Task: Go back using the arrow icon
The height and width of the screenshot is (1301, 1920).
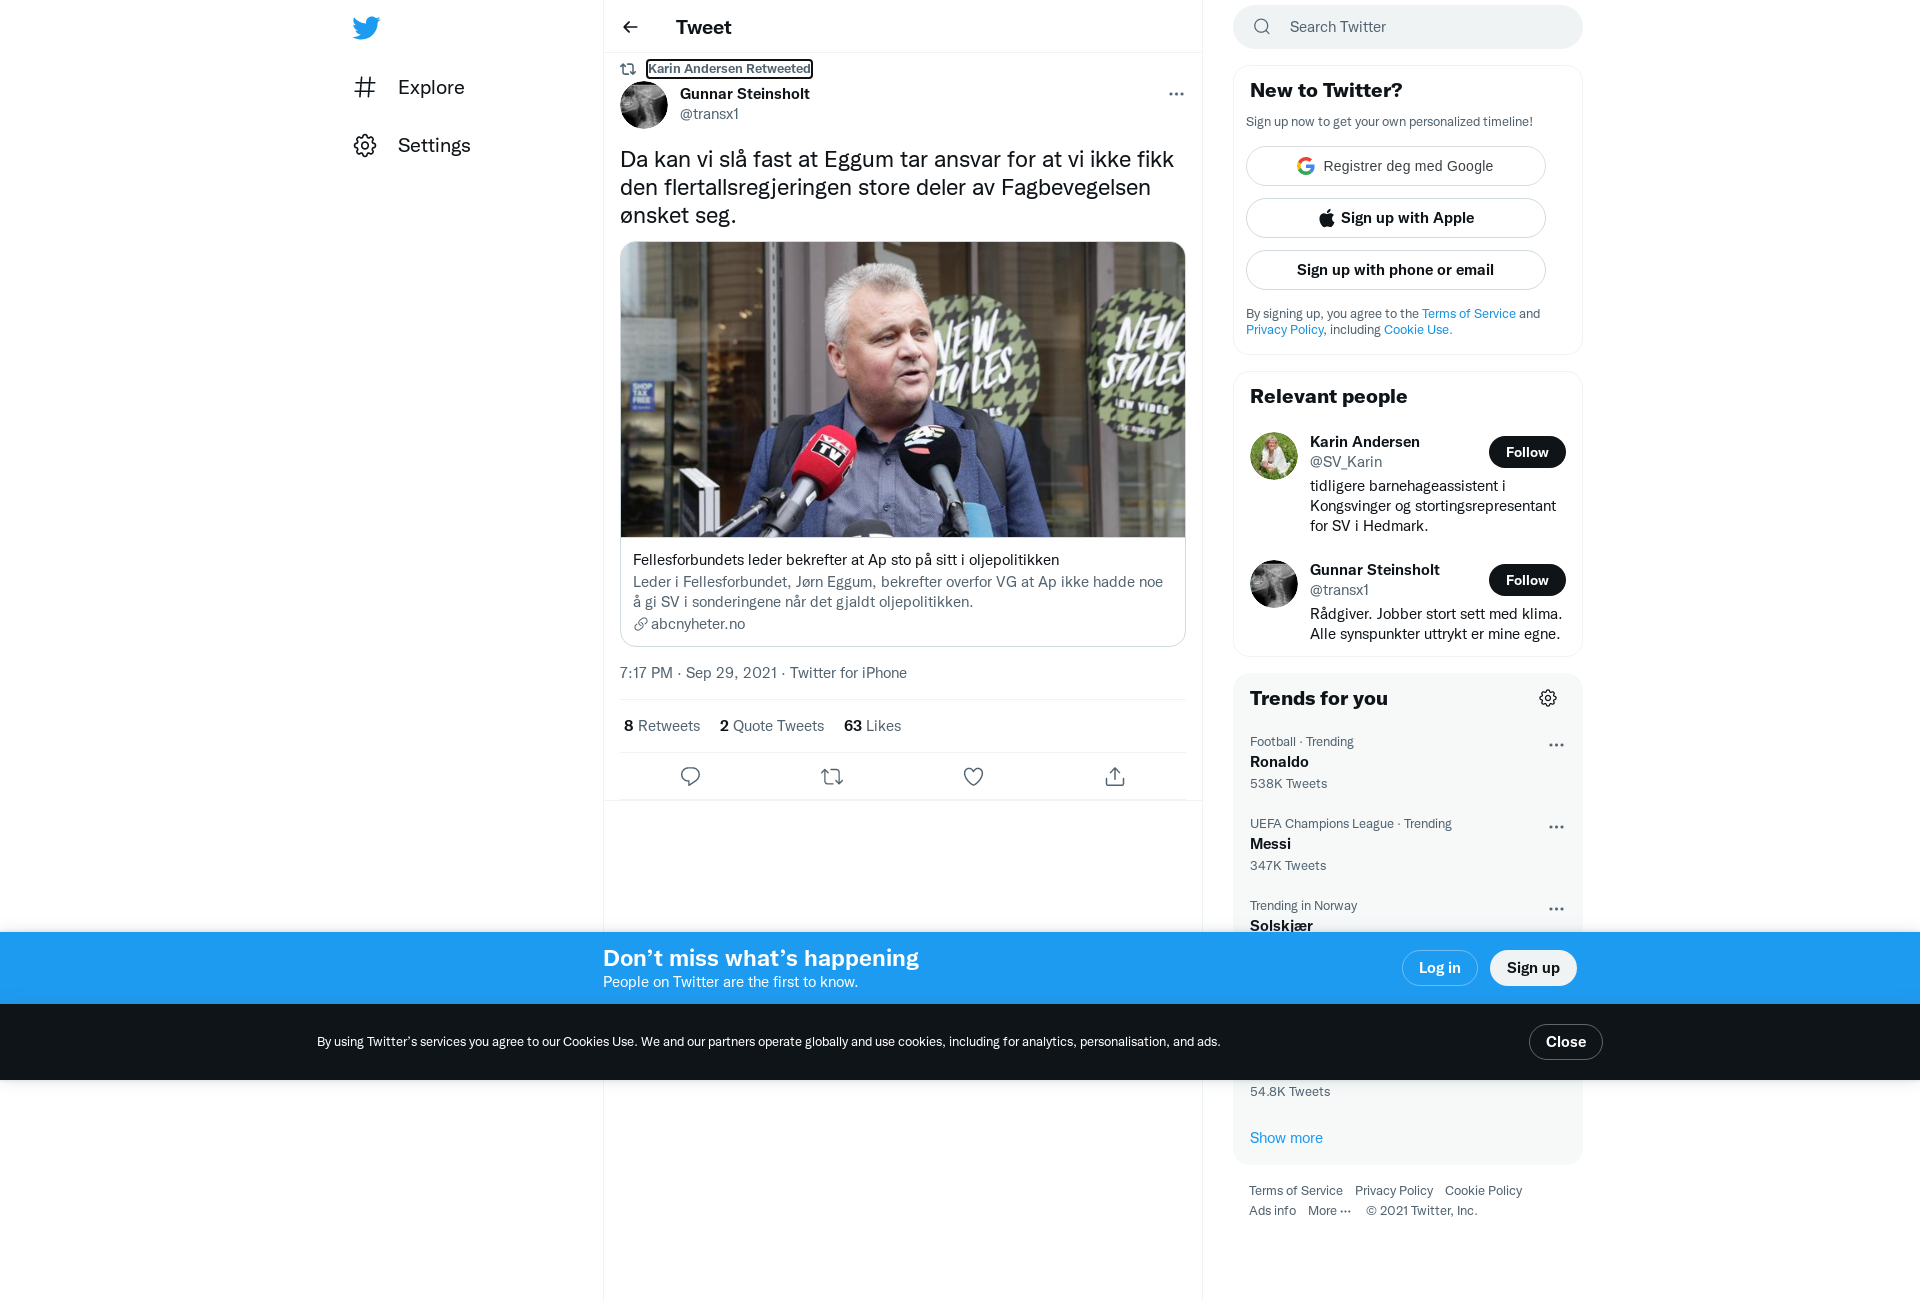Action: pyautogui.click(x=630, y=27)
